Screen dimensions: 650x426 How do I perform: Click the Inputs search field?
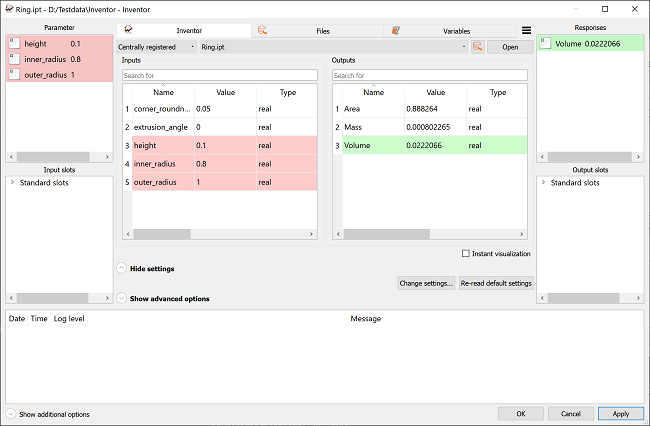(x=220, y=75)
